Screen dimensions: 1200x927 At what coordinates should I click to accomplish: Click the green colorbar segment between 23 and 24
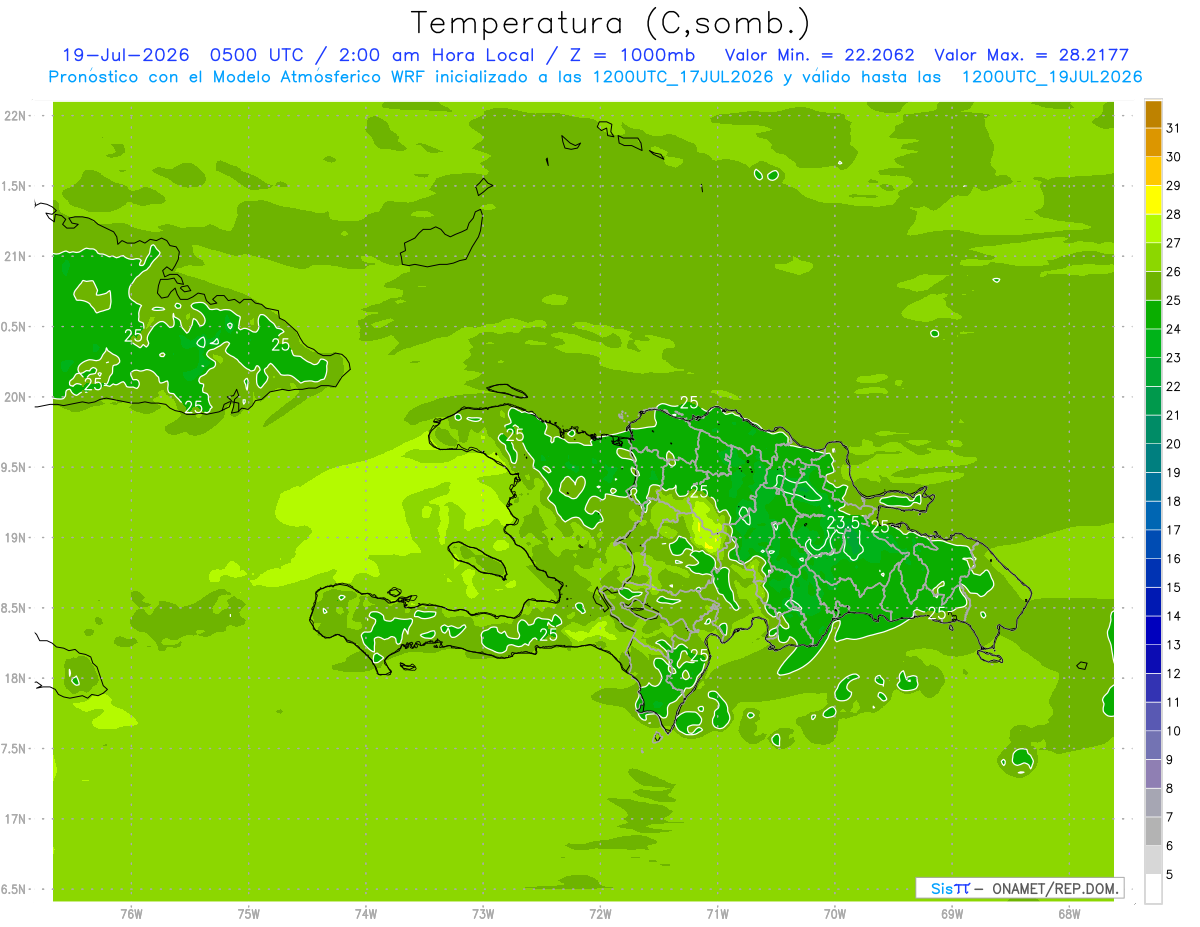pyautogui.click(x=1153, y=343)
